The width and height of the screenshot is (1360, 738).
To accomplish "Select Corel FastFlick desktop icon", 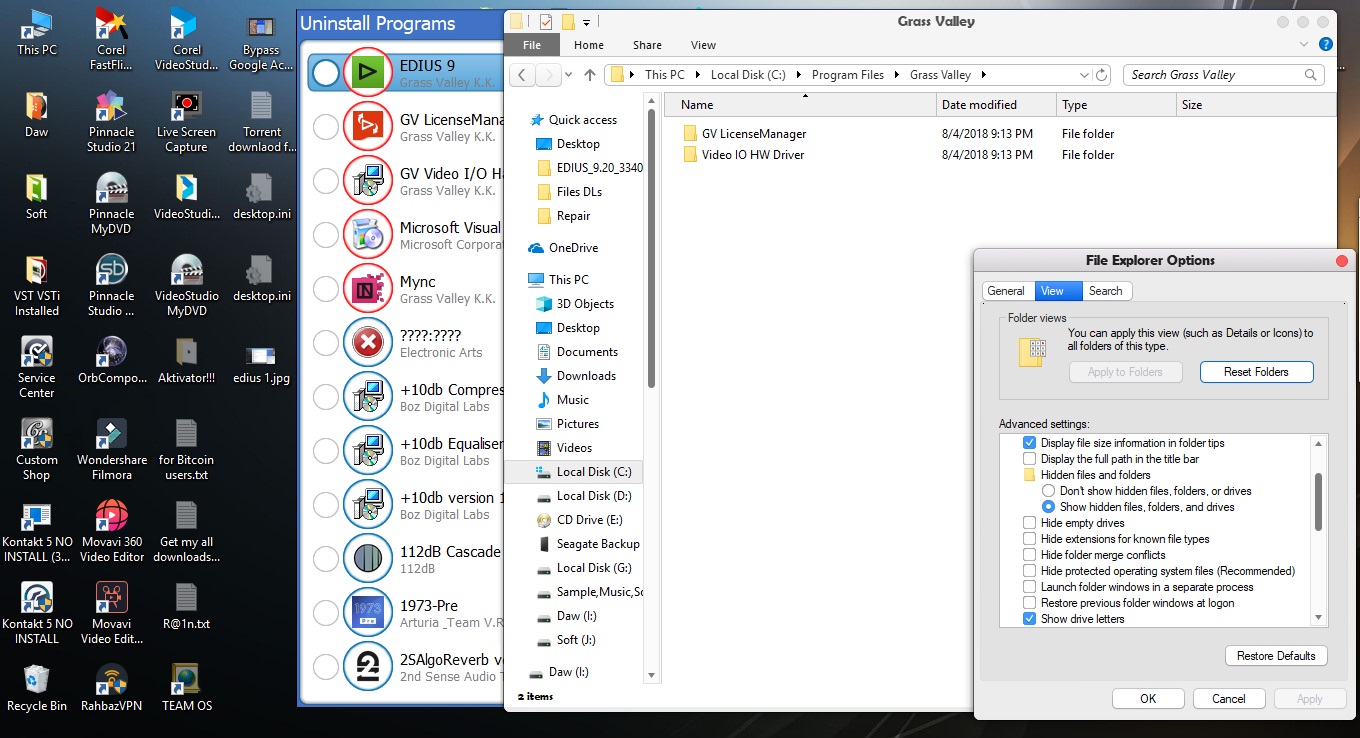I will click(111, 38).
